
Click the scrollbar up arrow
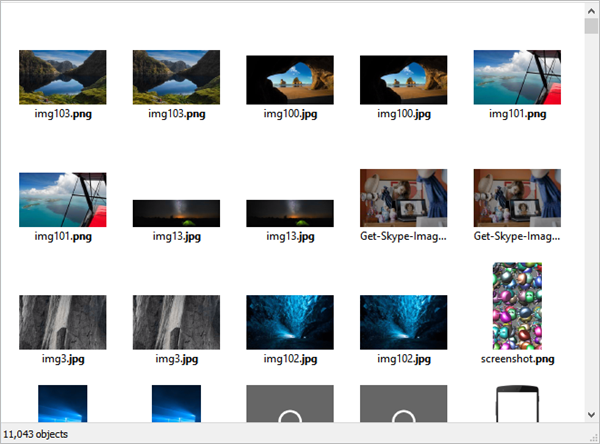point(591,11)
